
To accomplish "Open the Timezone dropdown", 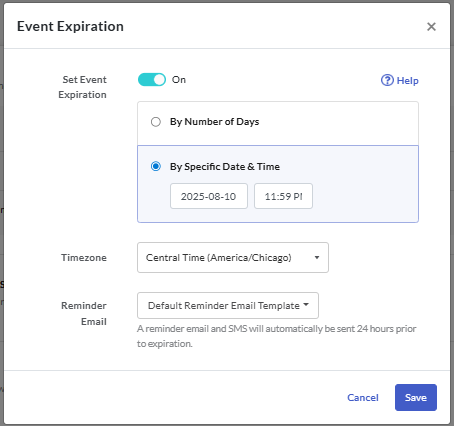I will (233, 258).
